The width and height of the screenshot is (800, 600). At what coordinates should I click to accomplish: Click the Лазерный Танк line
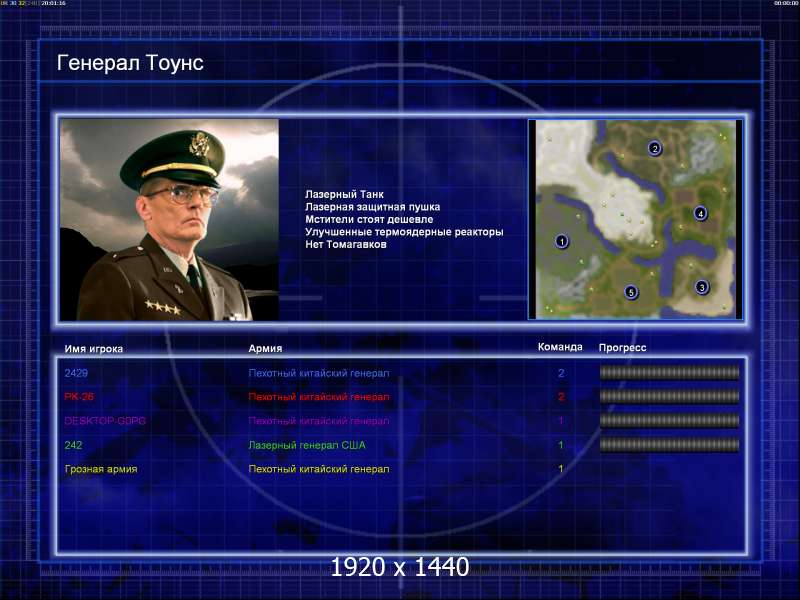(x=344, y=194)
